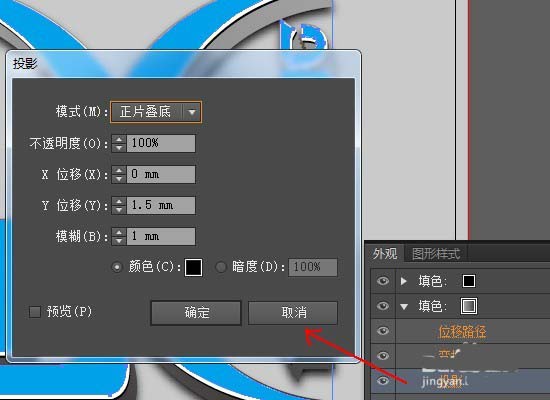
Task: Click the gradient fill swatch in 外观 panel
Action: pos(469,306)
